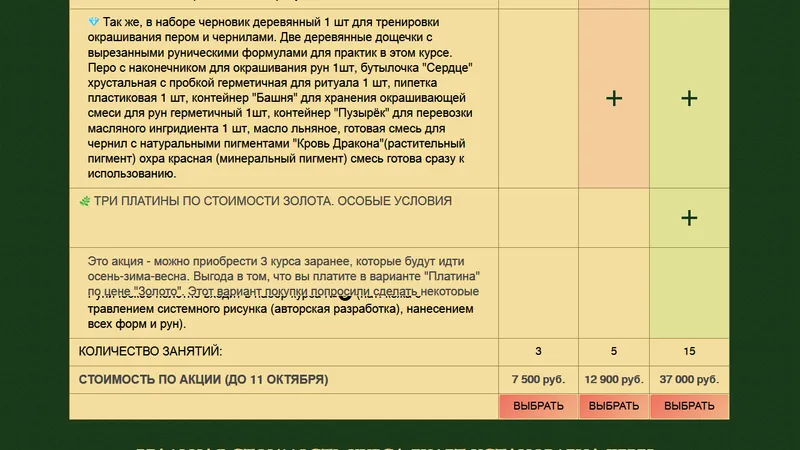Click plus sign in orange column

point(614,98)
